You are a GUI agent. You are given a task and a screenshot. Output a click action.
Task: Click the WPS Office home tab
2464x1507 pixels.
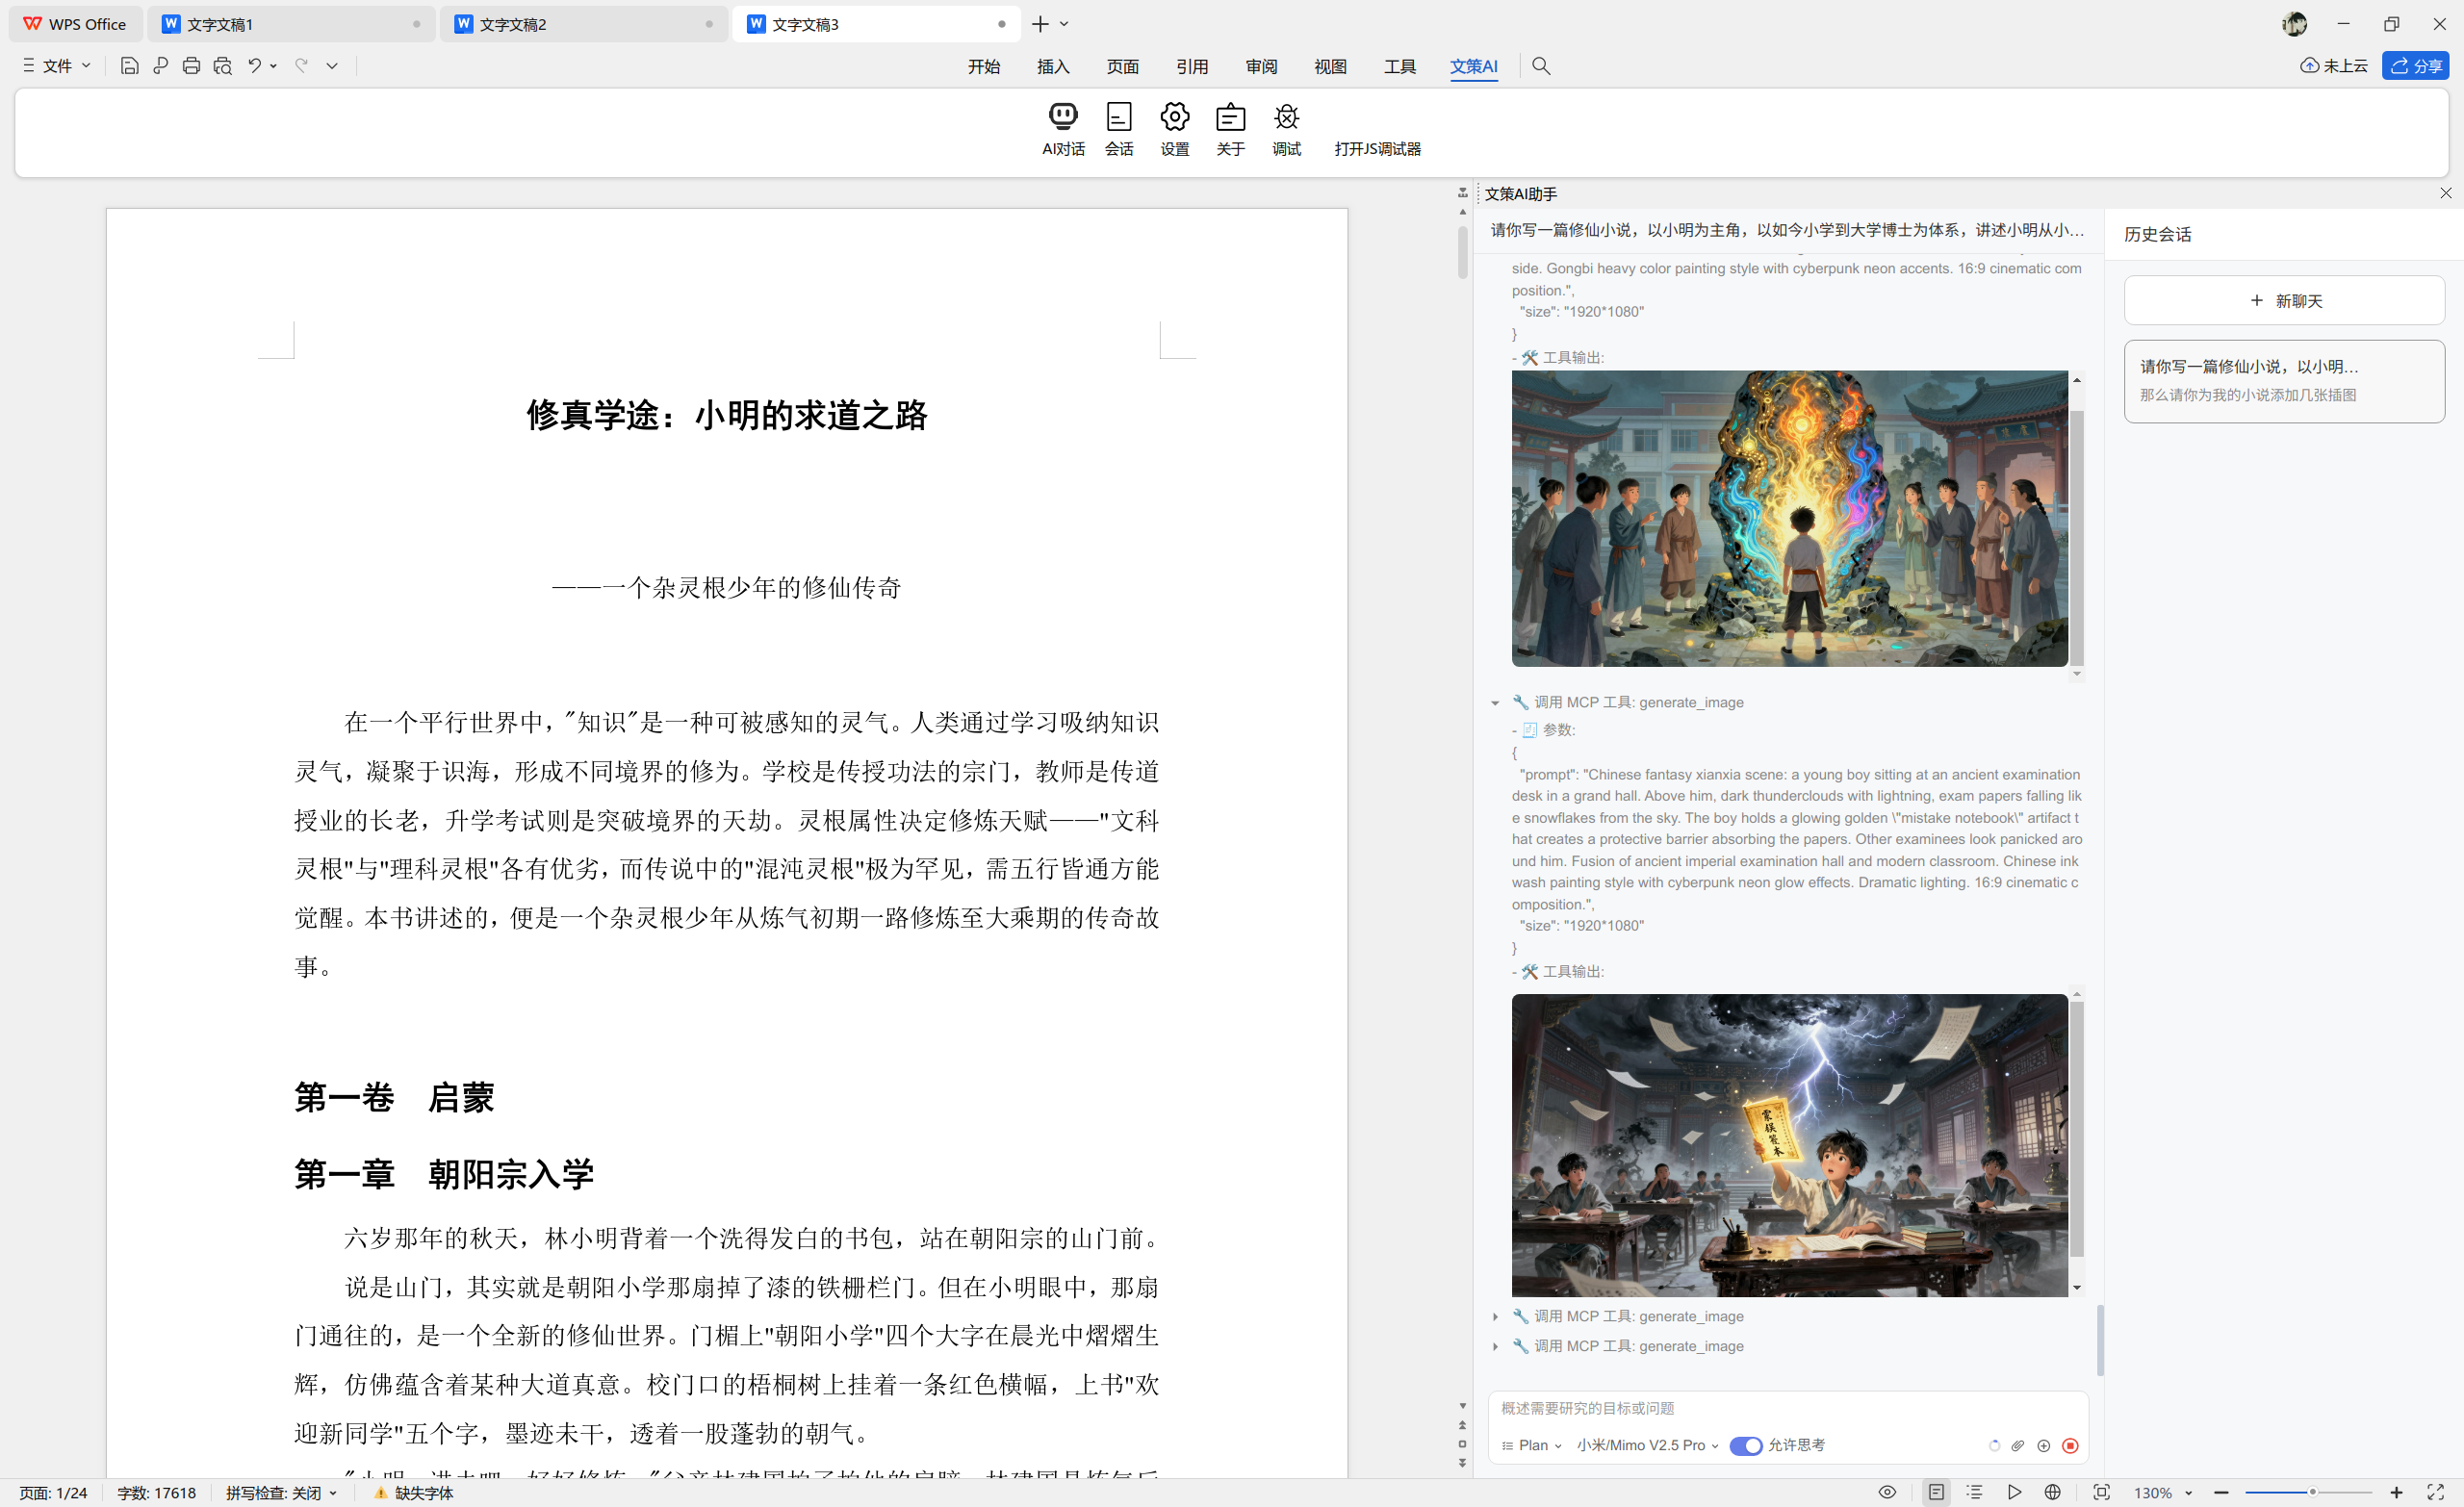[x=75, y=24]
